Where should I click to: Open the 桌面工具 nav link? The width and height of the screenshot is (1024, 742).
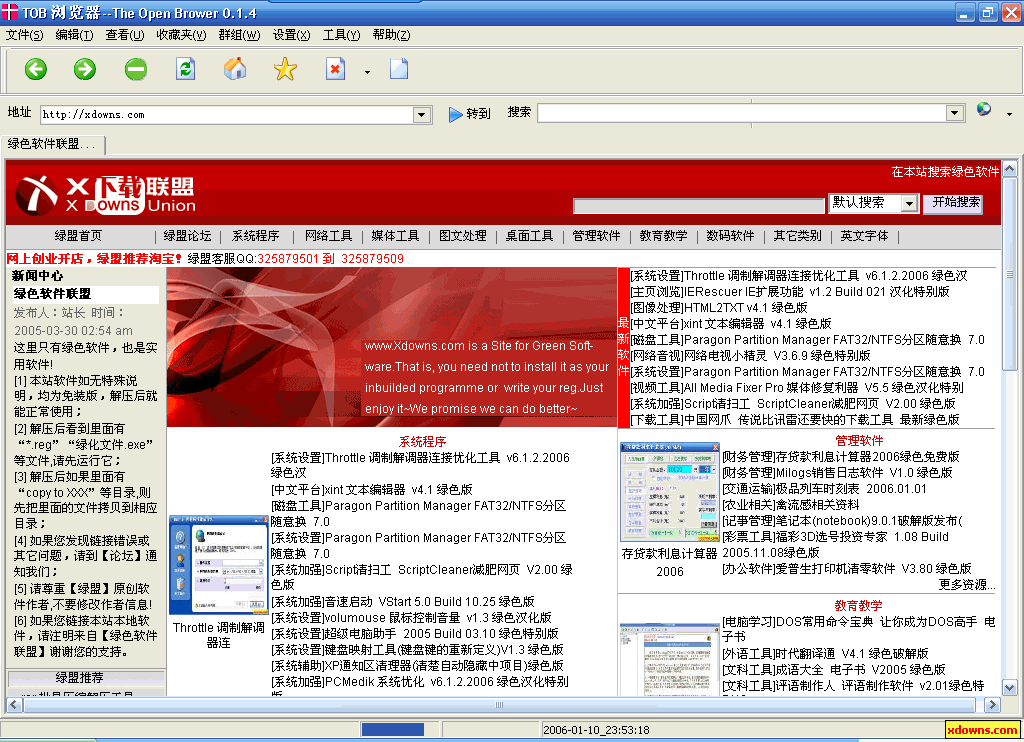coord(529,236)
